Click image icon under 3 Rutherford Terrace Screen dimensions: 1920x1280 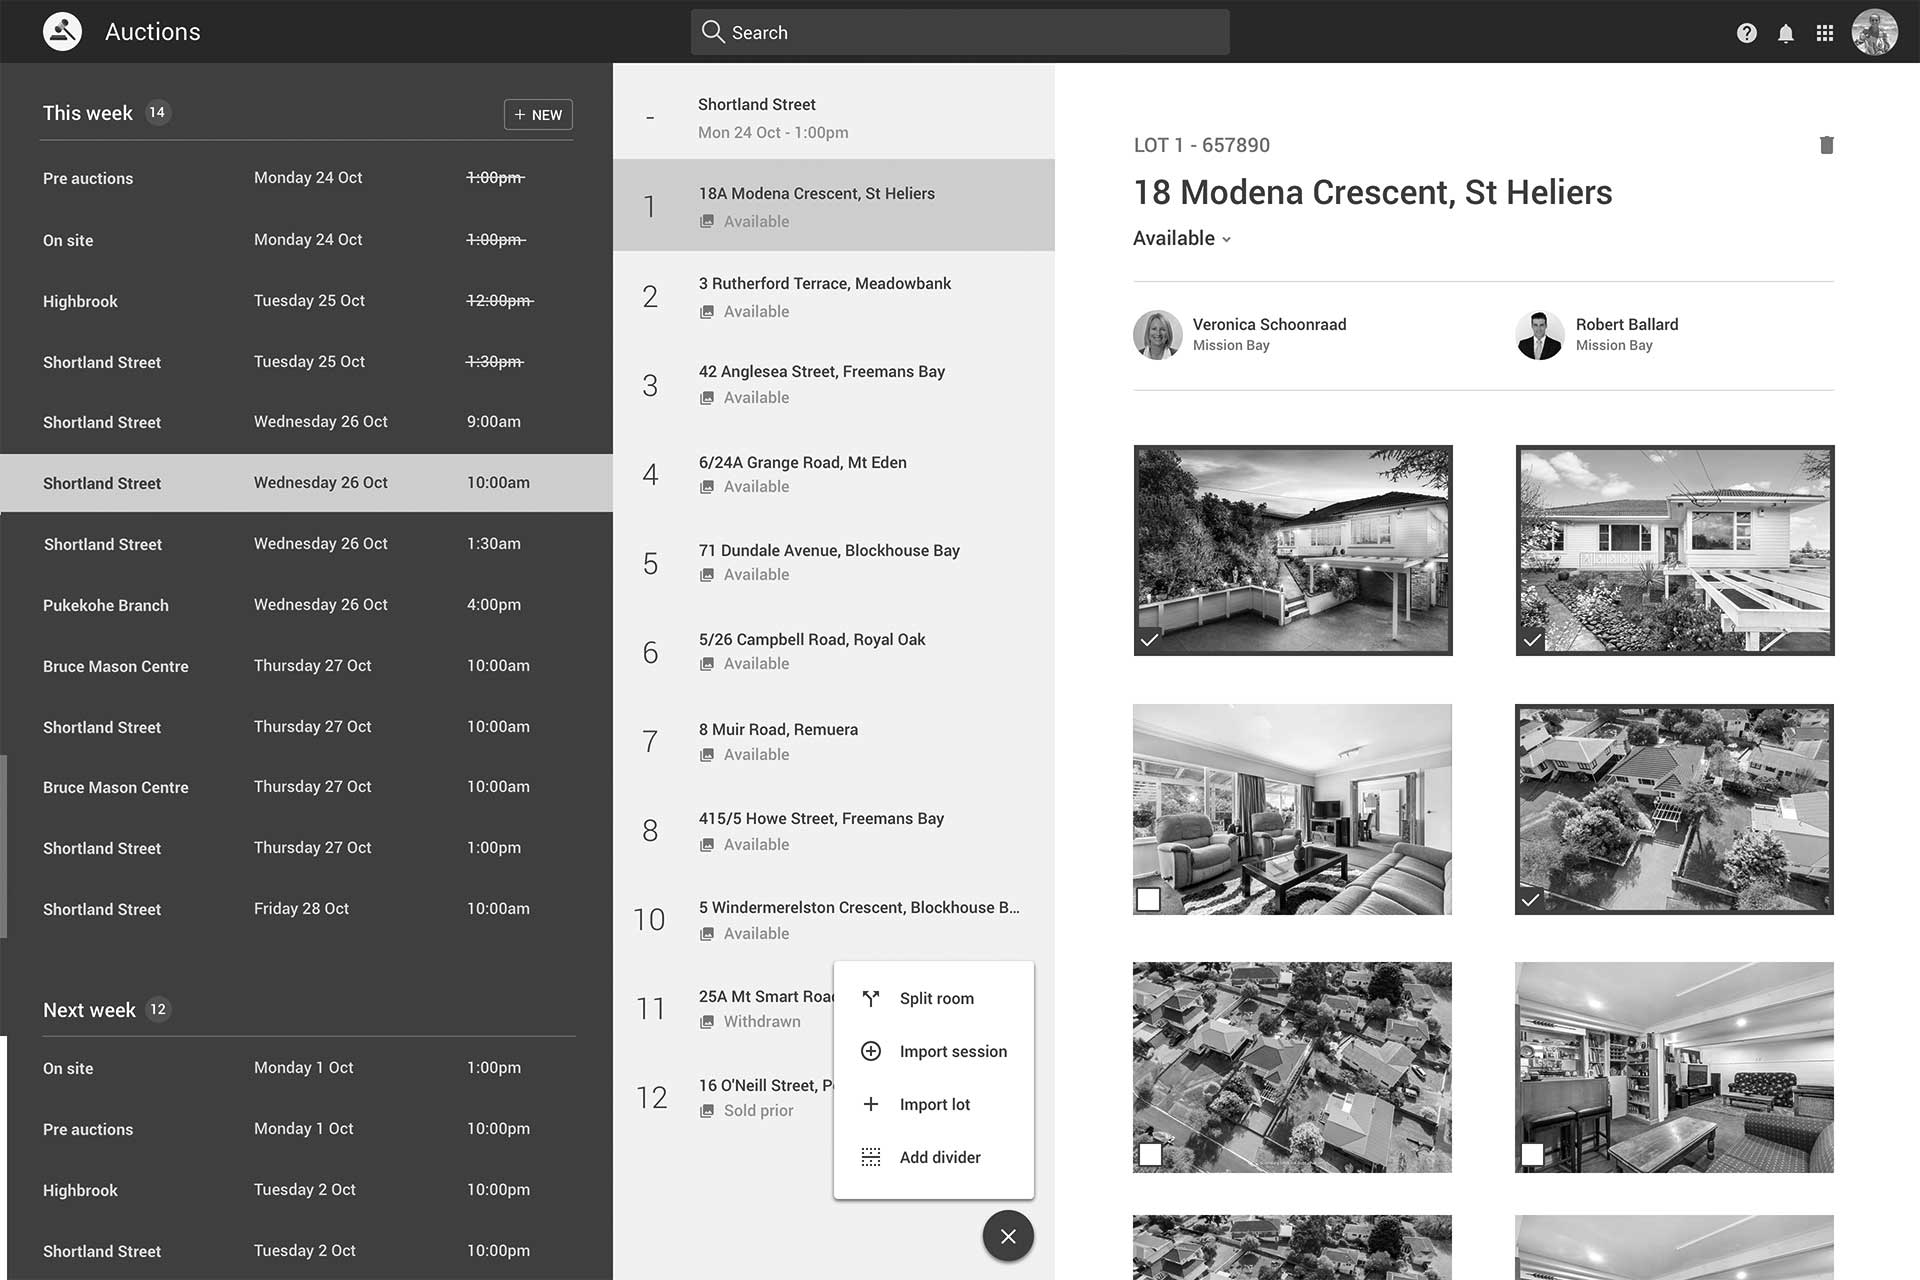pyautogui.click(x=707, y=312)
